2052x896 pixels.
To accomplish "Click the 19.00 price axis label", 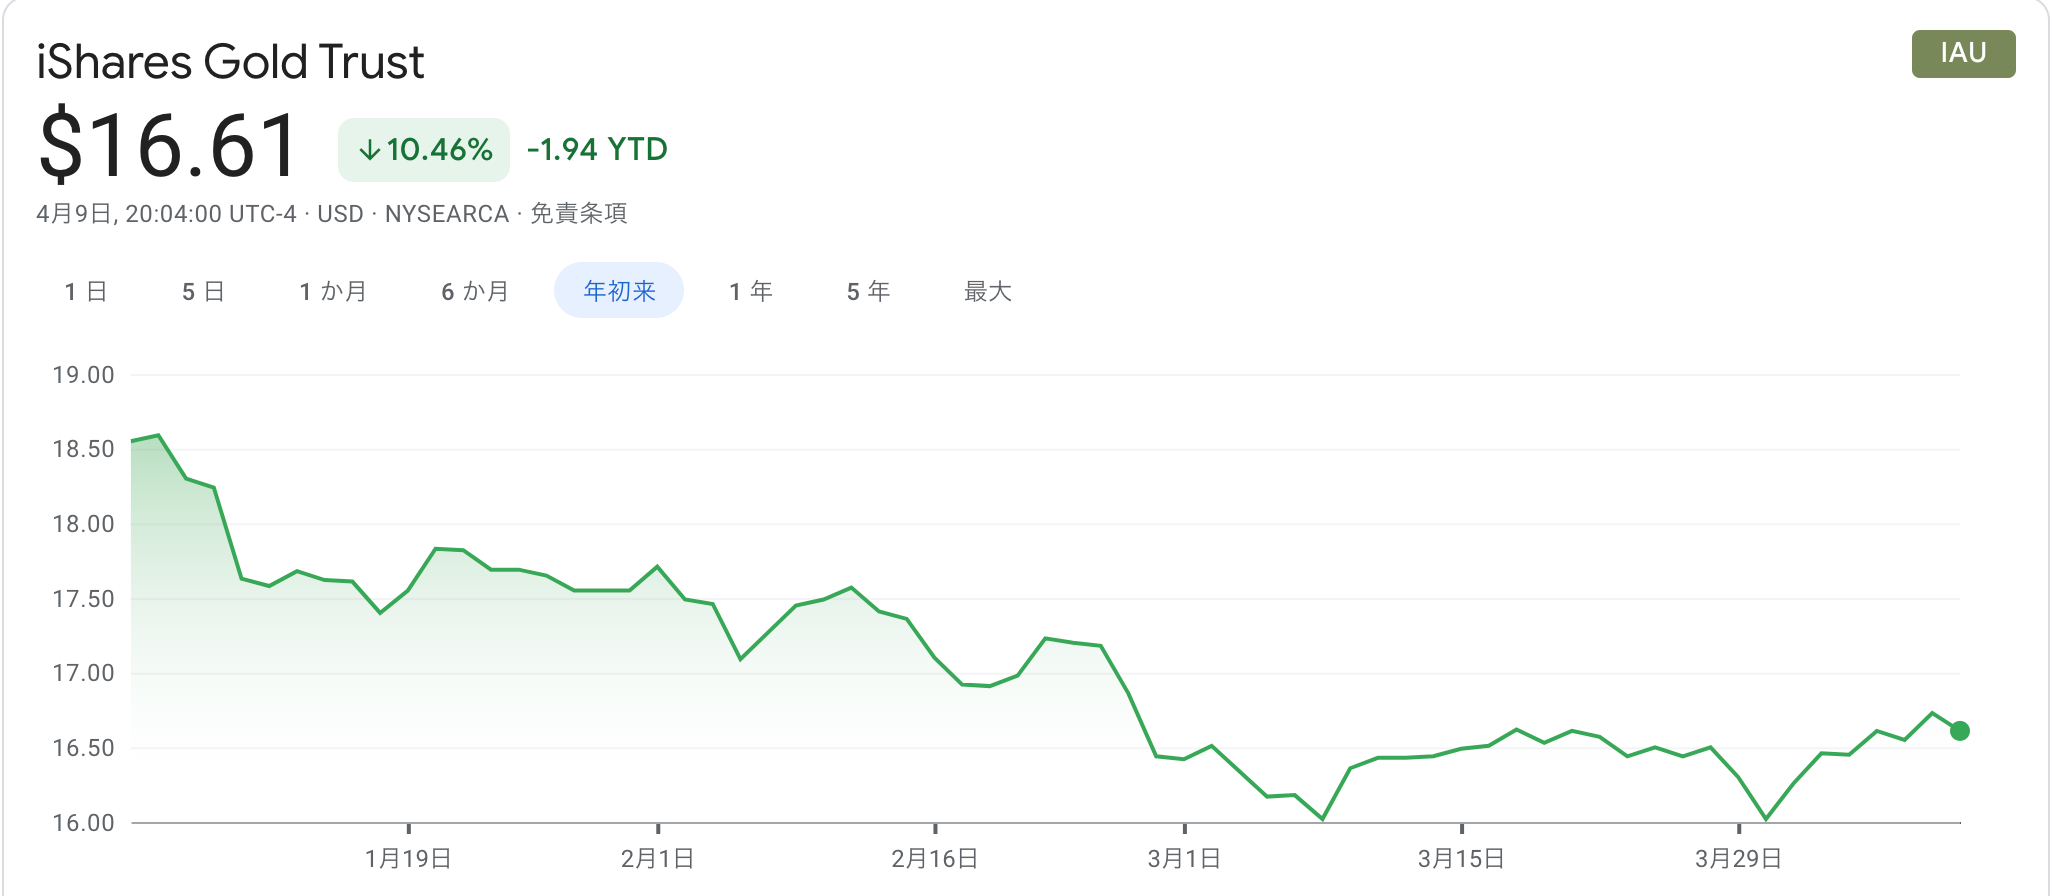I will click(x=83, y=375).
